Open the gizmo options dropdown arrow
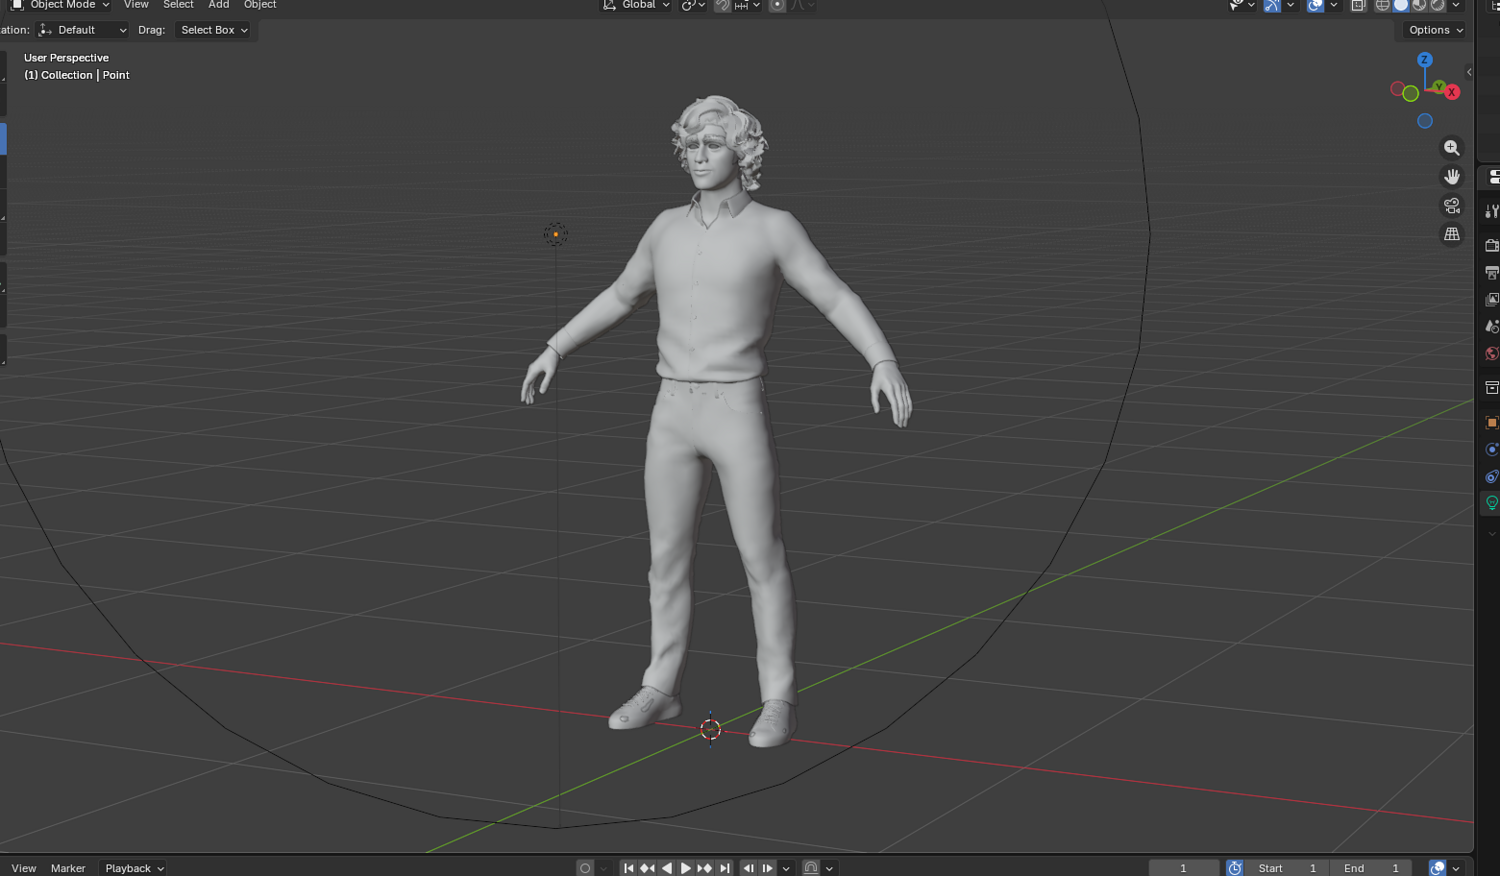This screenshot has width=1500, height=876. (1290, 5)
